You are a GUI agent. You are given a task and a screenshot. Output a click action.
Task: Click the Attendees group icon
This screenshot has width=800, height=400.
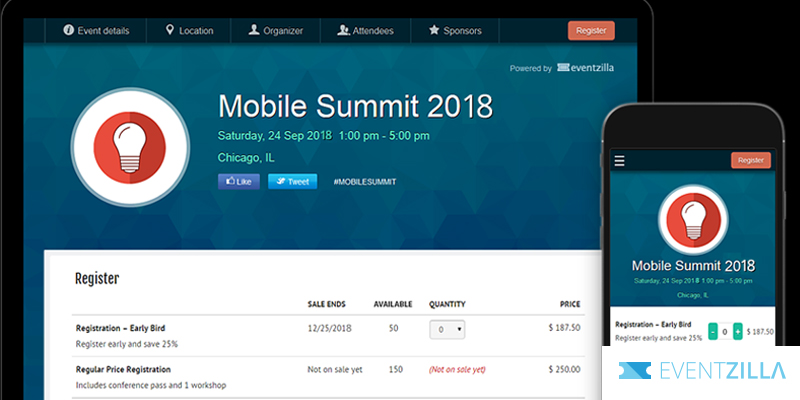tap(343, 30)
